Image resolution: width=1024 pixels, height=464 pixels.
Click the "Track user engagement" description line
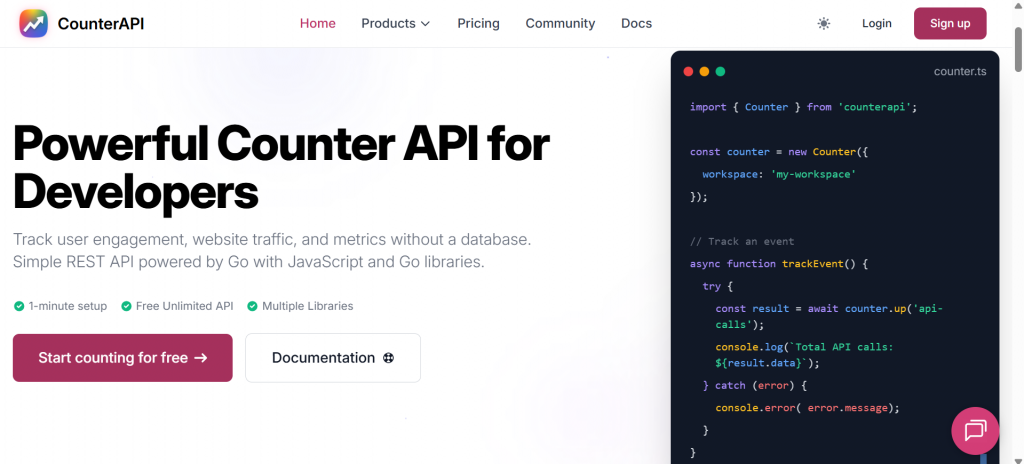click(x=272, y=239)
